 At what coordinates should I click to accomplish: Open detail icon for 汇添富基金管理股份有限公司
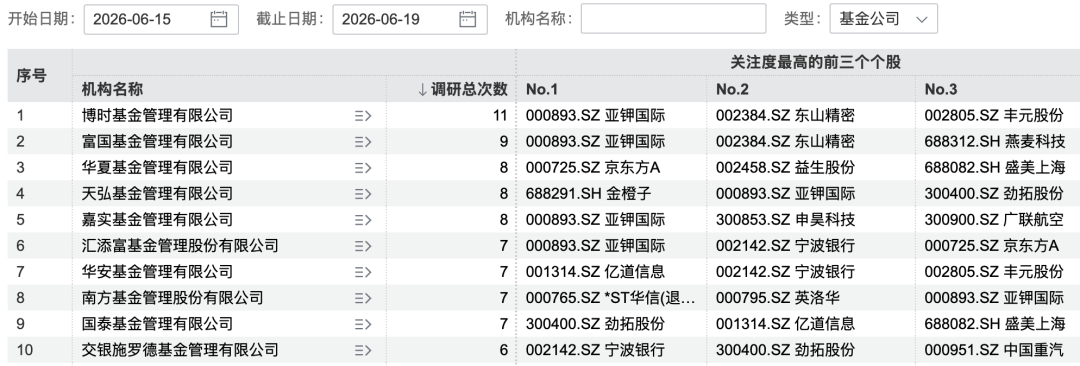pyautogui.click(x=363, y=246)
